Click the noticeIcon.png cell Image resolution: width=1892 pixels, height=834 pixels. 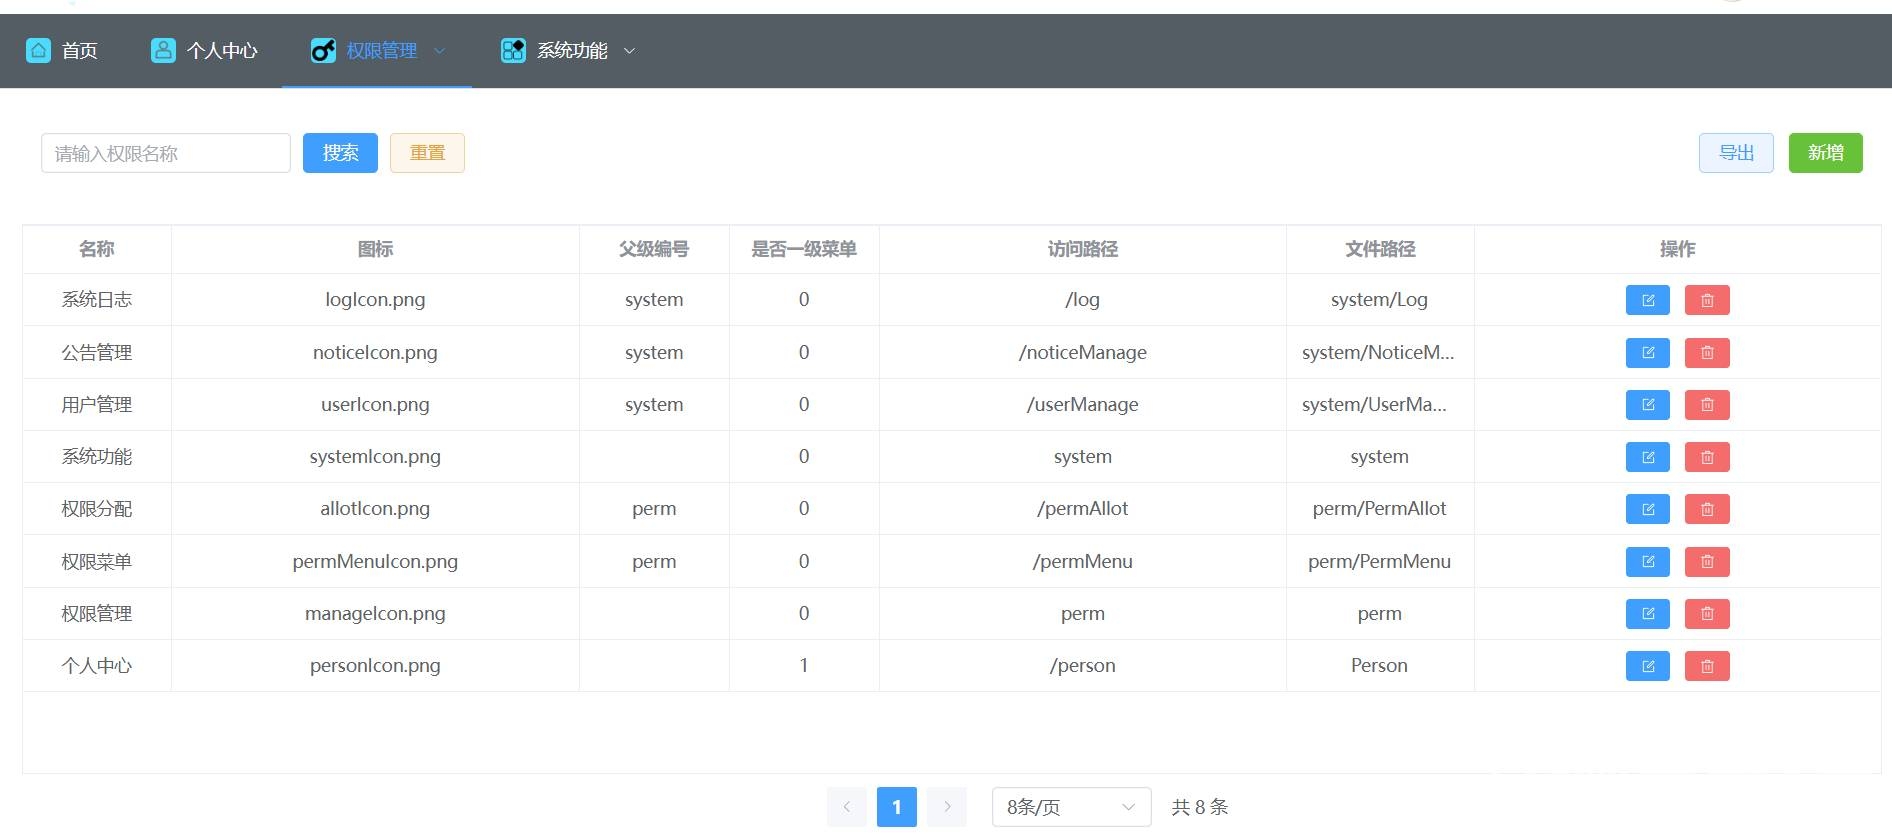click(x=375, y=352)
